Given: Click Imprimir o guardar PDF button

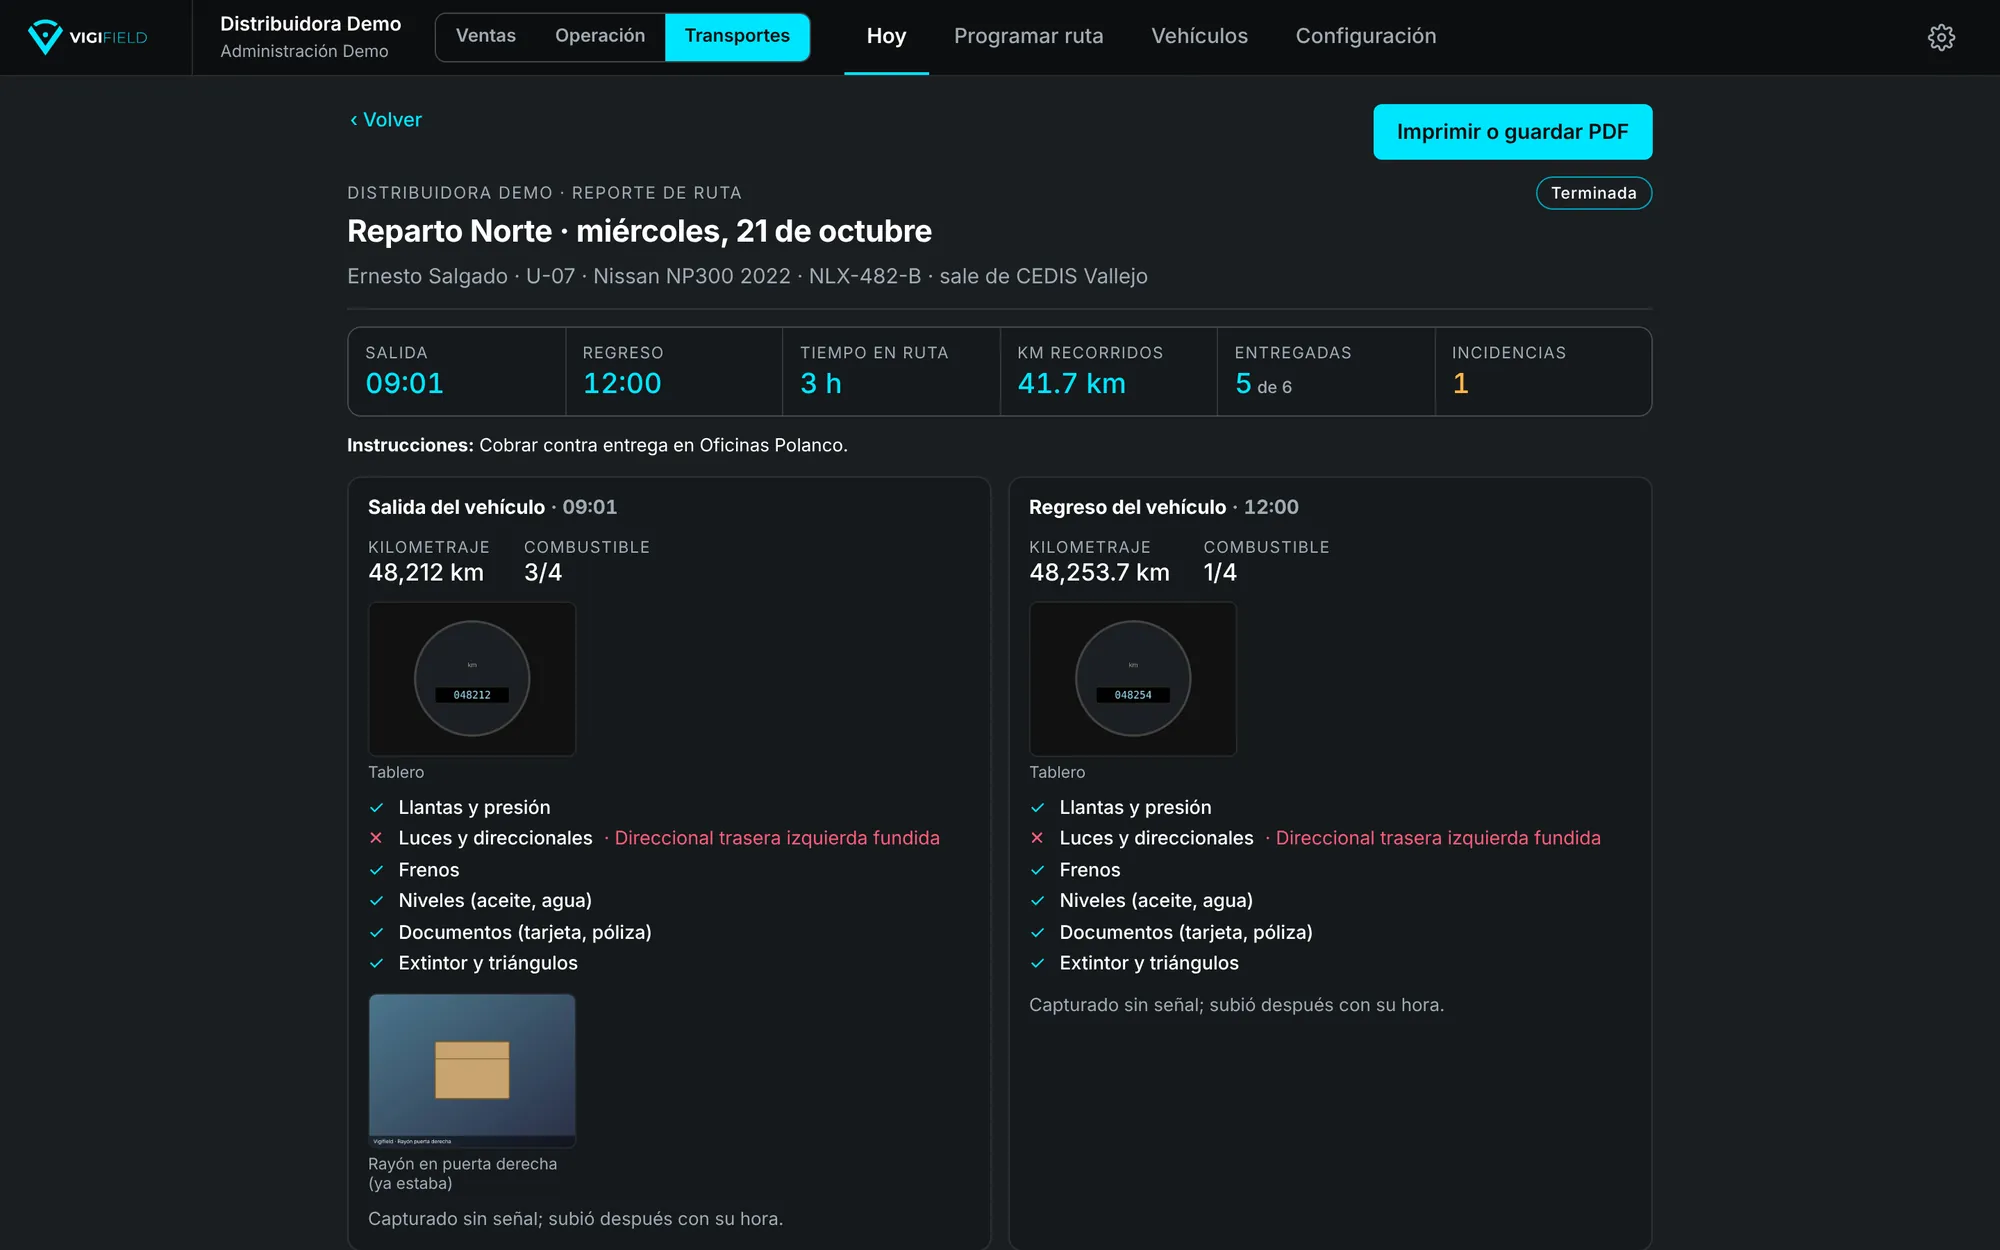Looking at the screenshot, I should coord(1512,132).
